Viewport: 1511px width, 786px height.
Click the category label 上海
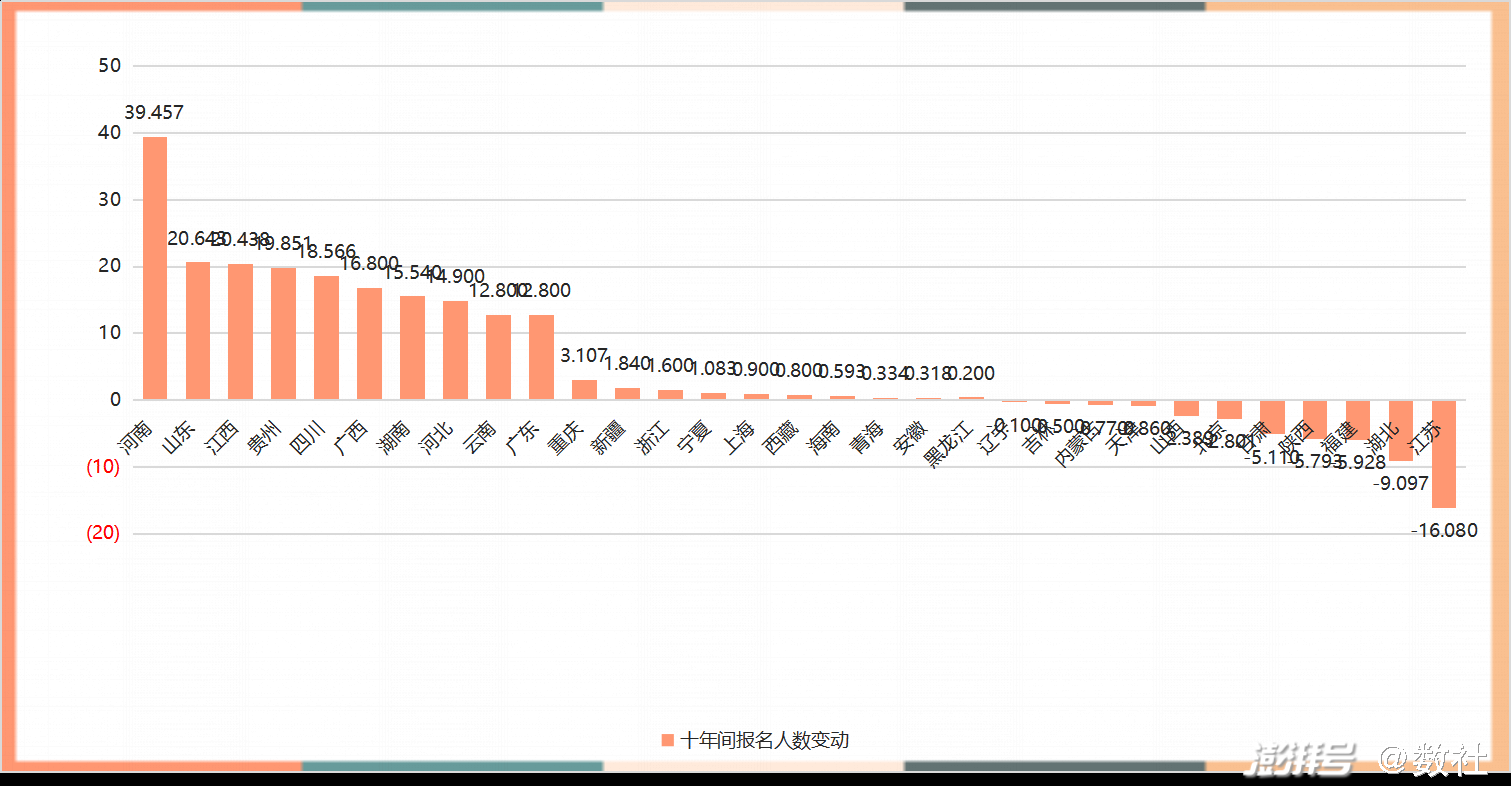click(736, 439)
